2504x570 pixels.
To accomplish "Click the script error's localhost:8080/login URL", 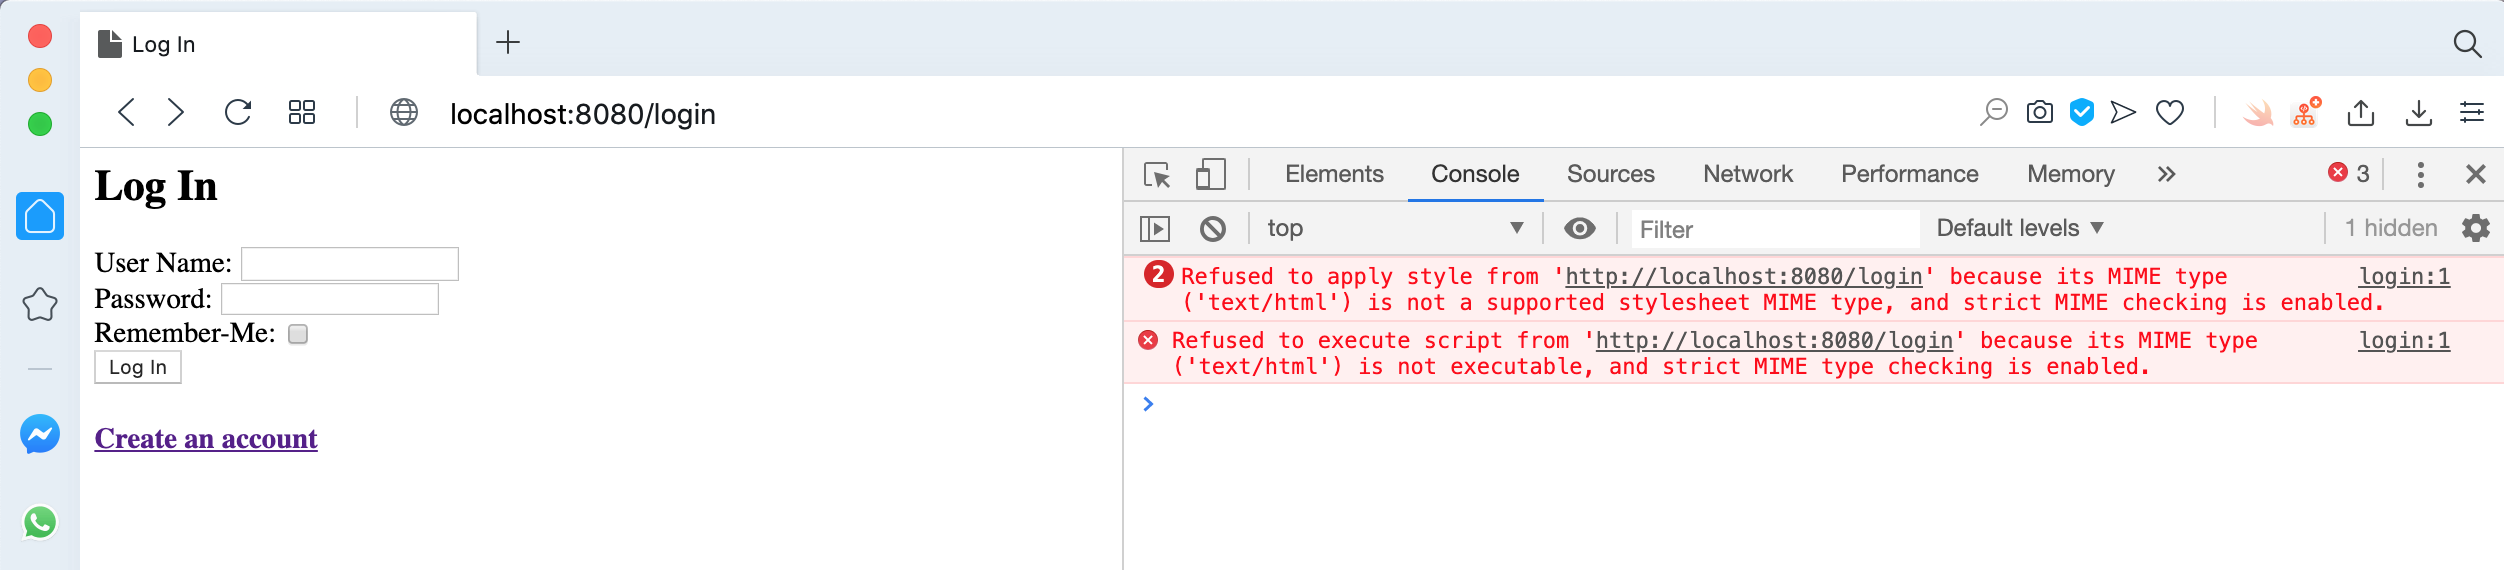I will point(1774,340).
